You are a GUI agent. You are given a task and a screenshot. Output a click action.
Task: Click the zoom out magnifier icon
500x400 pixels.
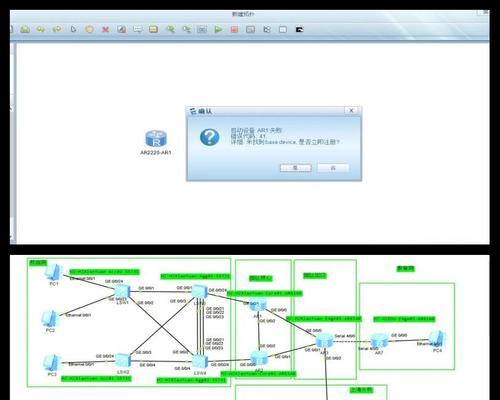tap(187, 29)
